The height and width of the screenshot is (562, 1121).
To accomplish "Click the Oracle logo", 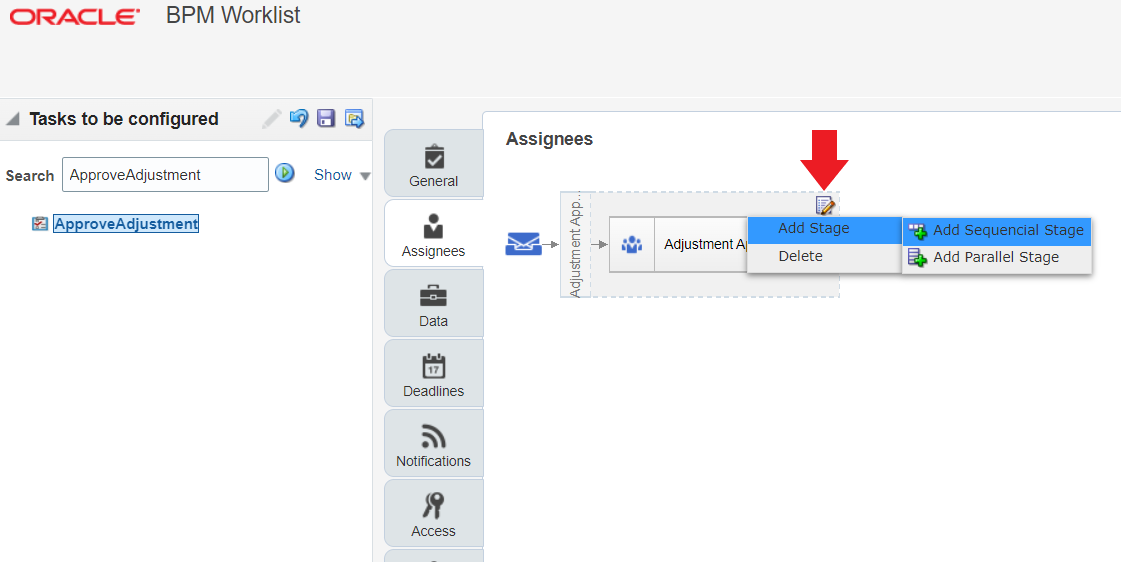I will 74,17.
